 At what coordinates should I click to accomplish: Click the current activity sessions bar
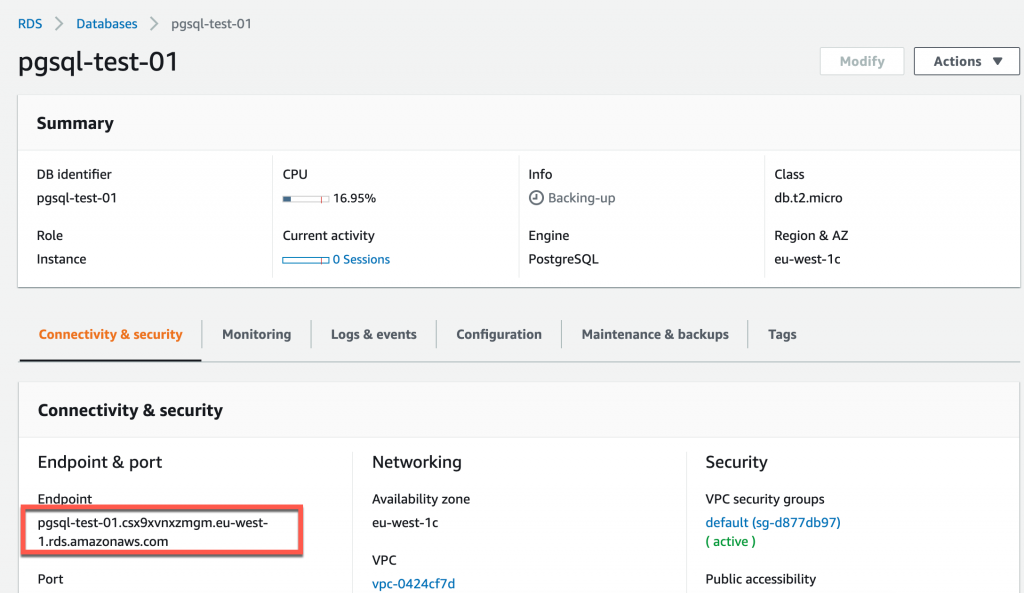(x=305, y=260)
